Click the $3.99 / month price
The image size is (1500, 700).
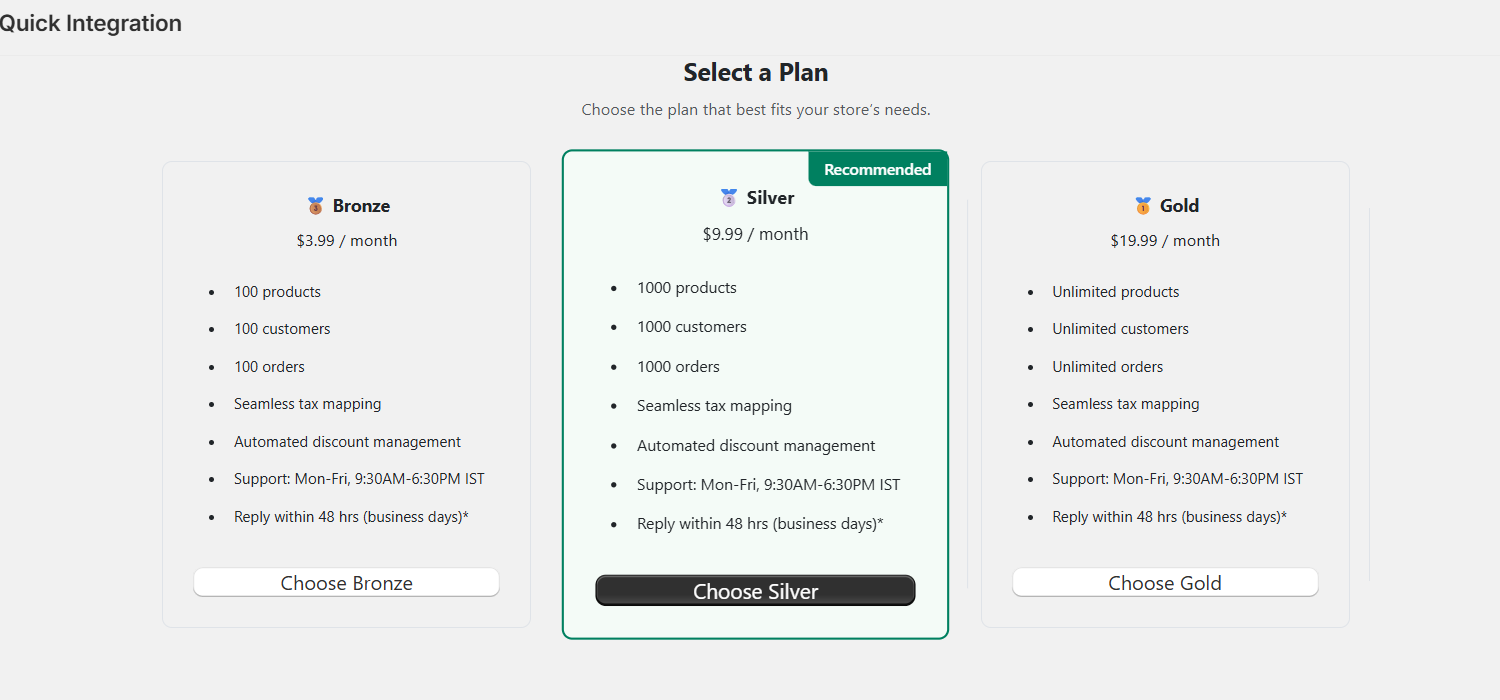point(347,241)
